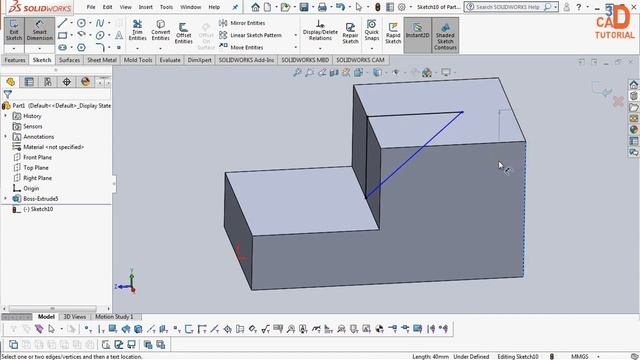The height and width of the screenshot is (360, 640).
Task: Click Linear Sketch Pattern
Action: 251,36
